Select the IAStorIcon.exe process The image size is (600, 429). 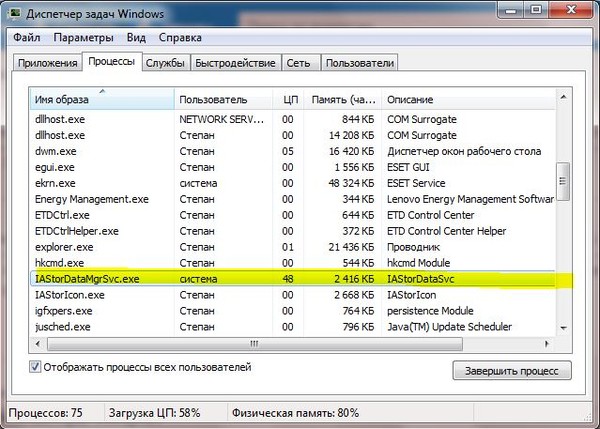coord(292,295)
